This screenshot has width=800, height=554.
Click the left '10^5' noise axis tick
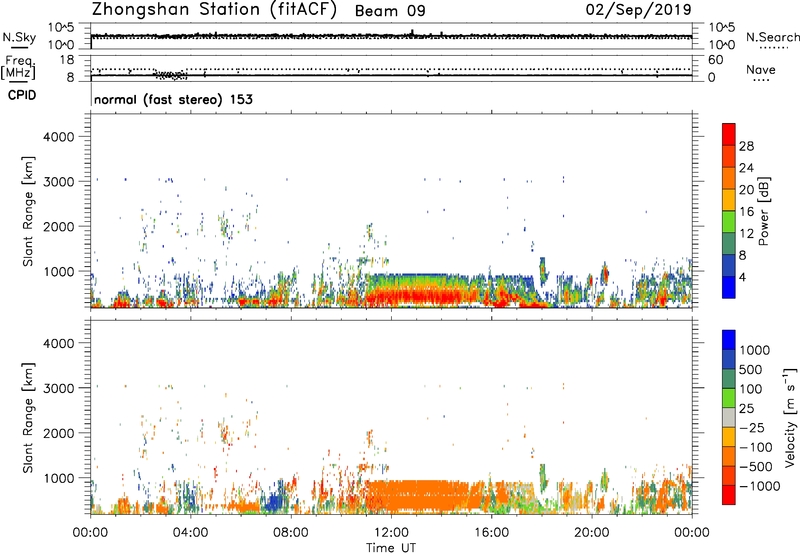pos(62,27)
